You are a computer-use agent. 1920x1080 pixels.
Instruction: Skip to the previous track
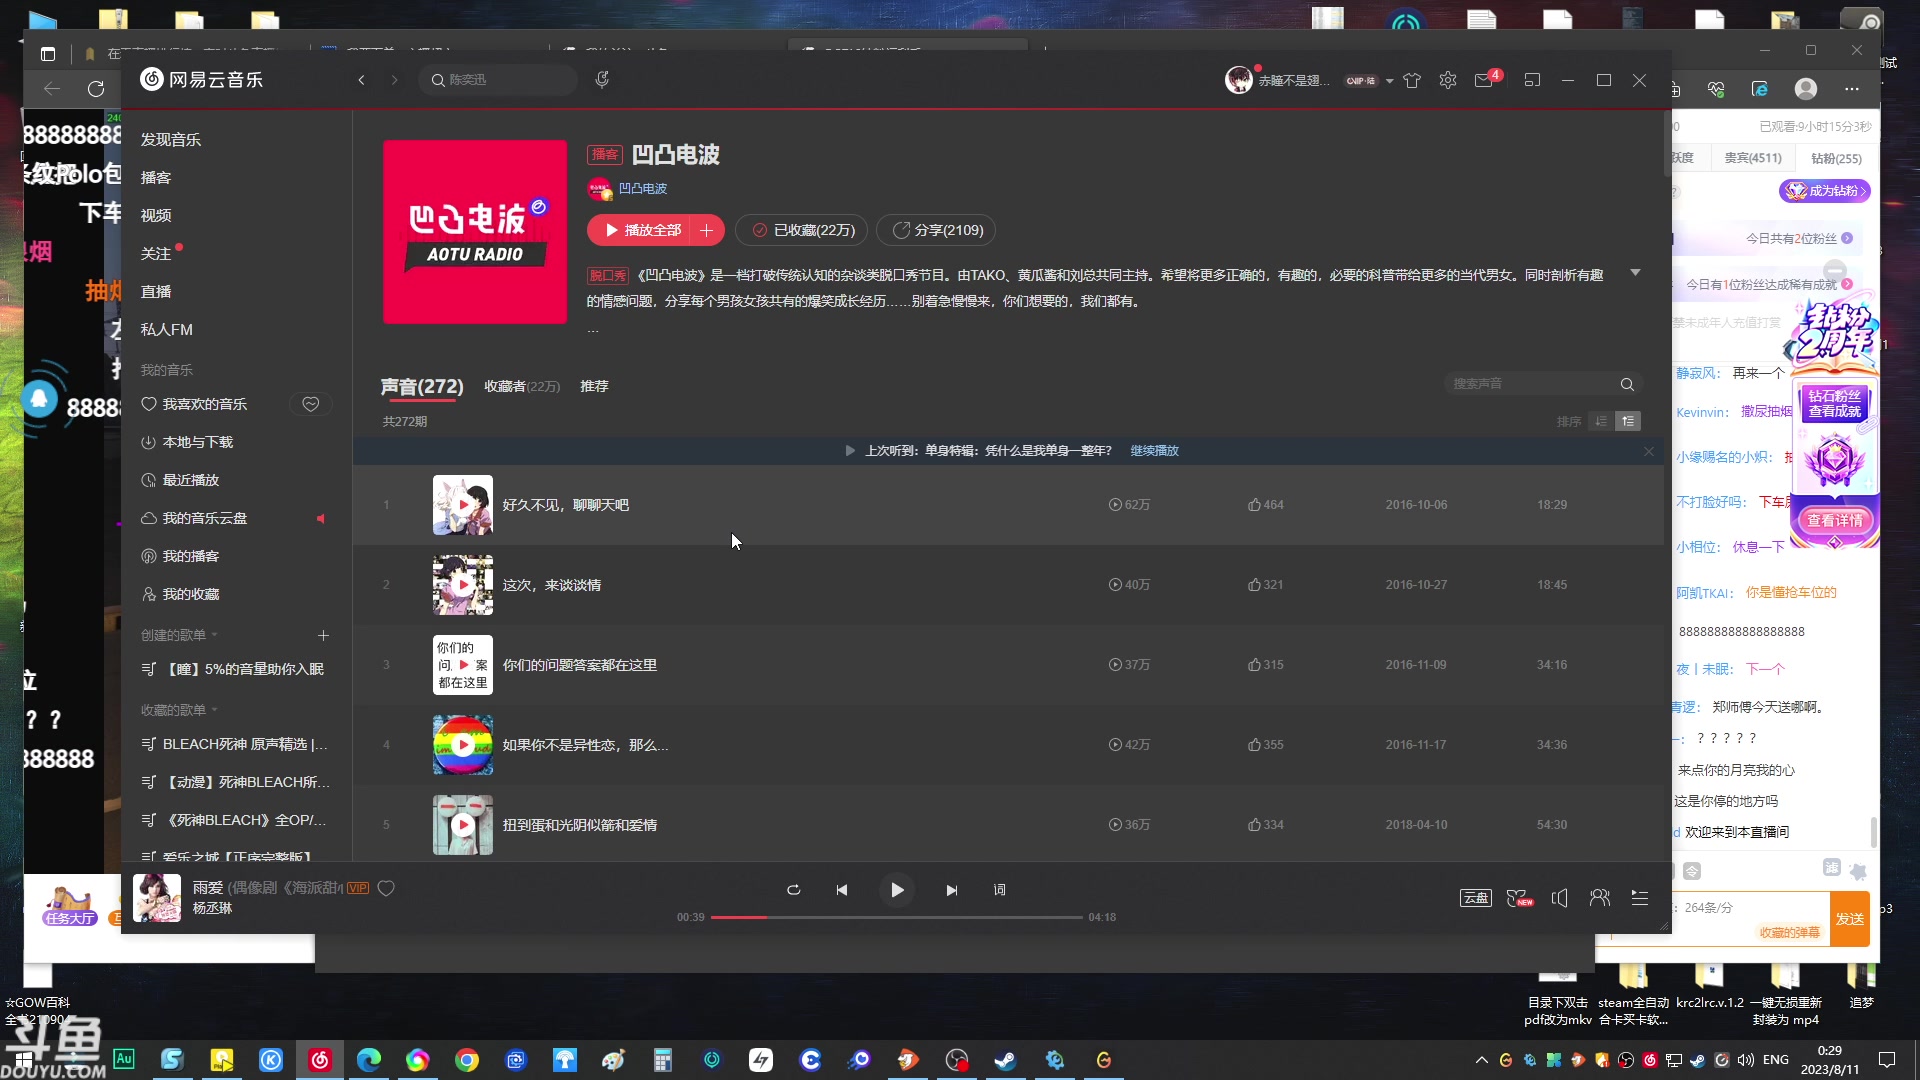pos(842,890)
